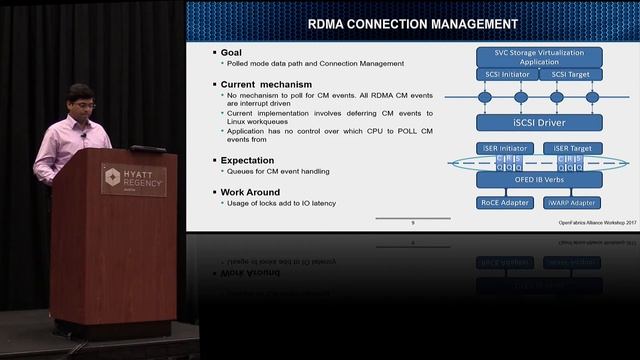Click the iSER Initiator box
Image resolution: width=640 pixels, height=360 pixels.
[x=505, y=148]
